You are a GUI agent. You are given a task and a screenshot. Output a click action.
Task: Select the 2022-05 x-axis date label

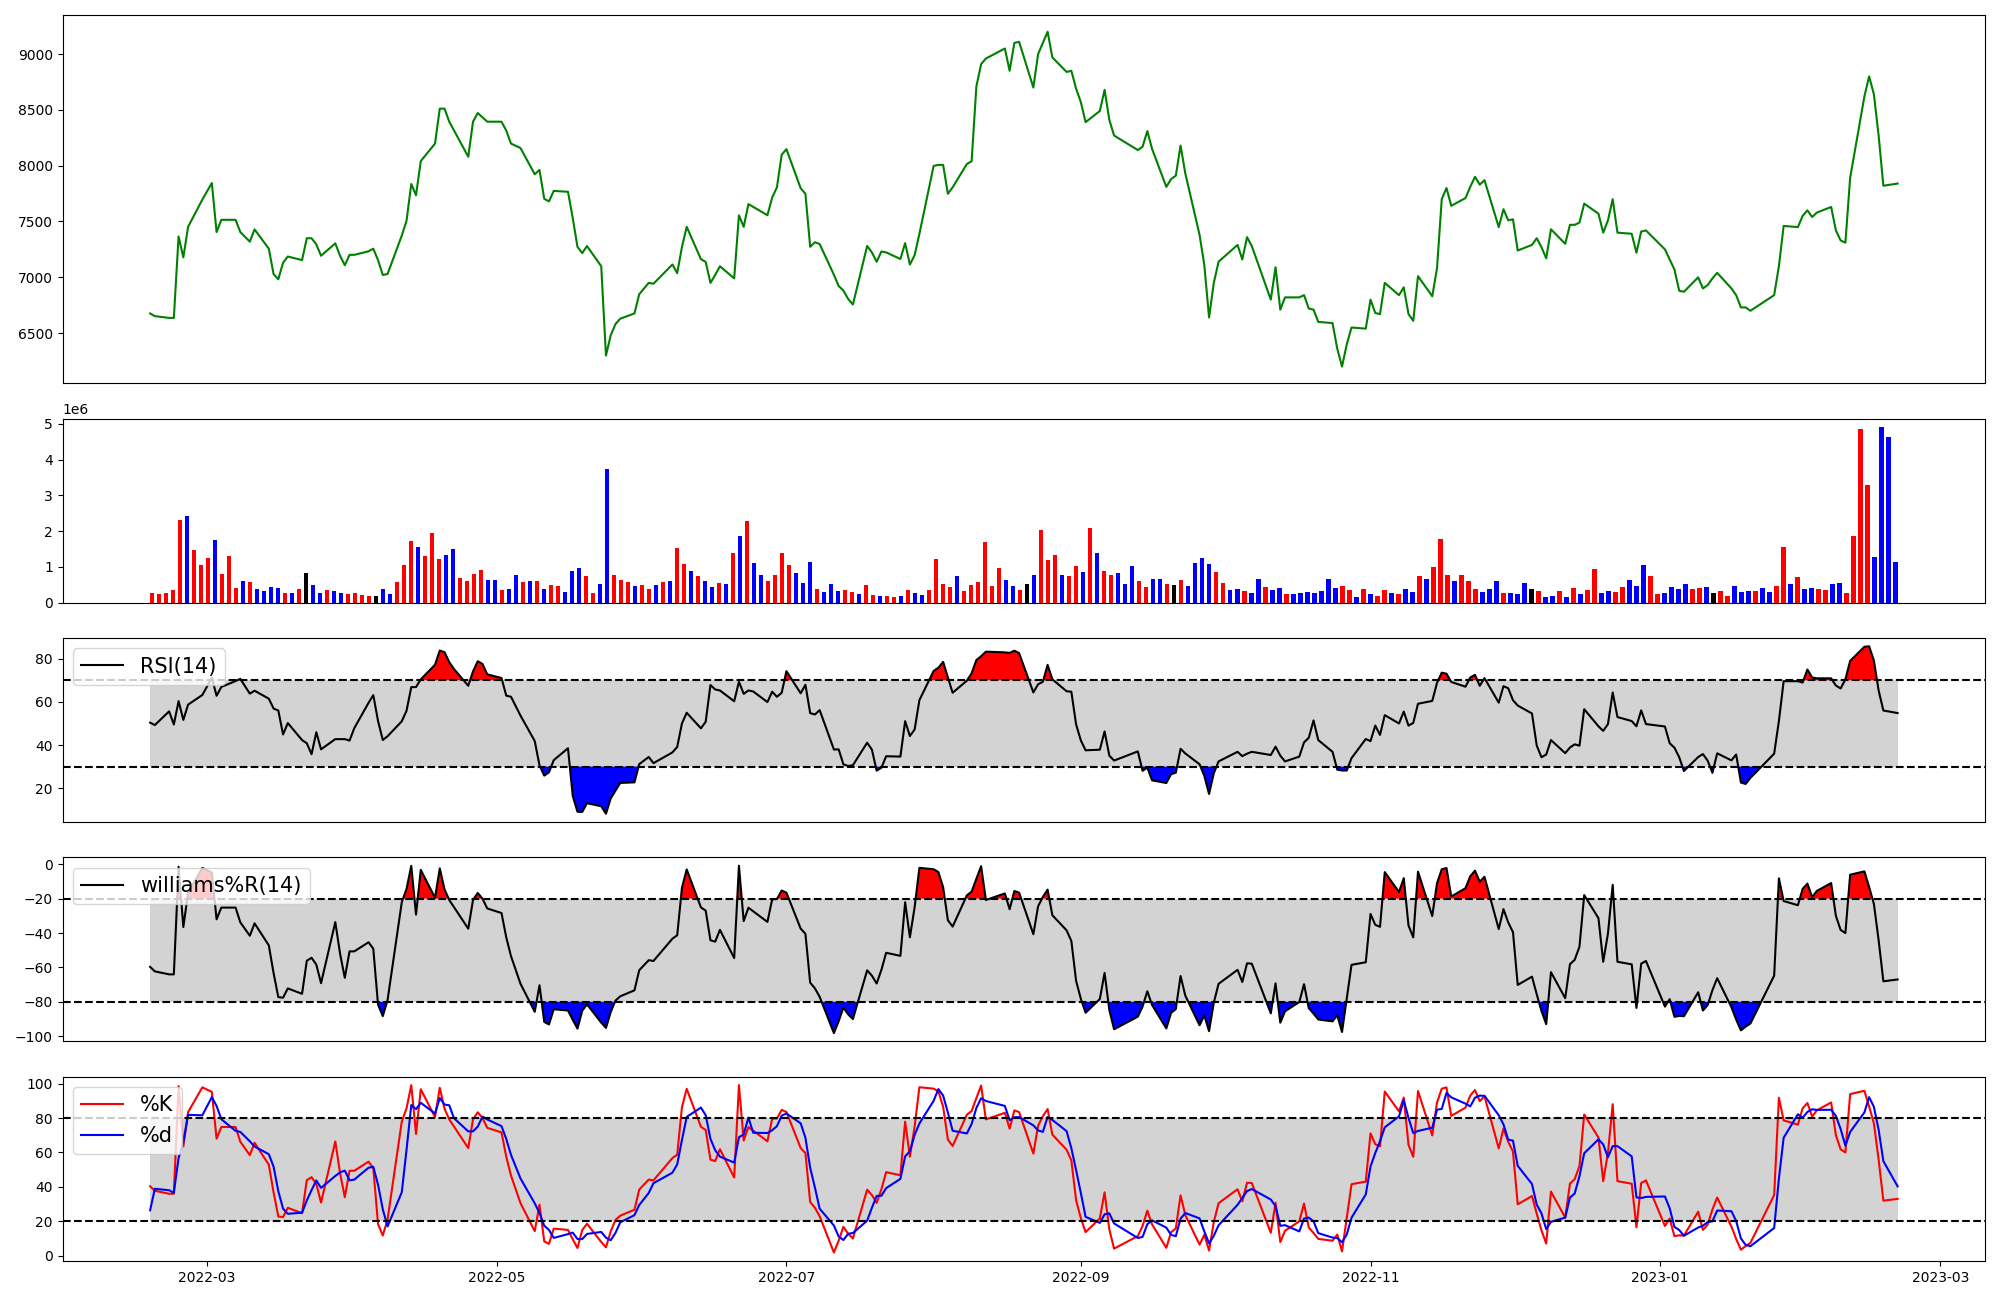(496, 1277)
